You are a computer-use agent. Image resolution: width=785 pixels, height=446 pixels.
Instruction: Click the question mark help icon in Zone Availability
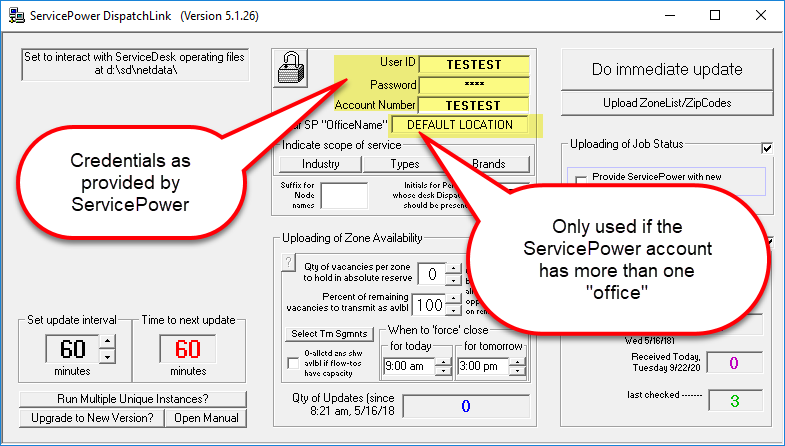click(x=288, y=262)
